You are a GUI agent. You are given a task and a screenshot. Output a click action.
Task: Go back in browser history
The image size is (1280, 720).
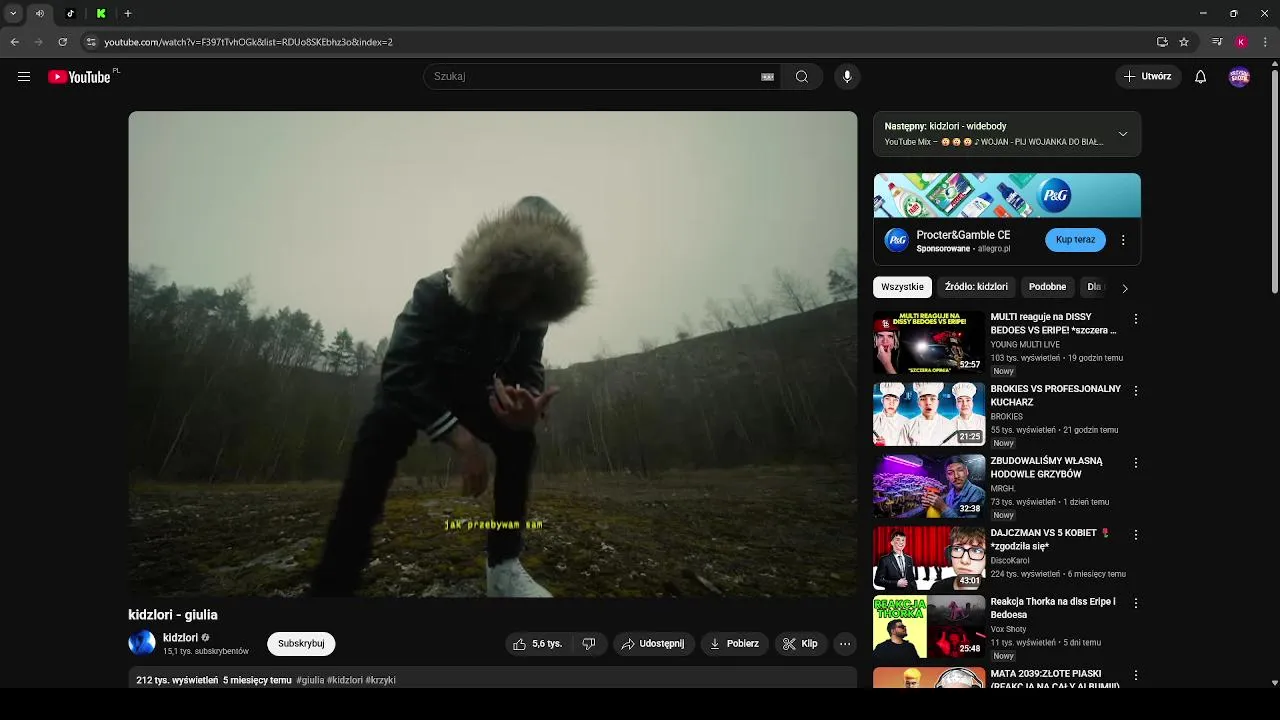[14, 42]
